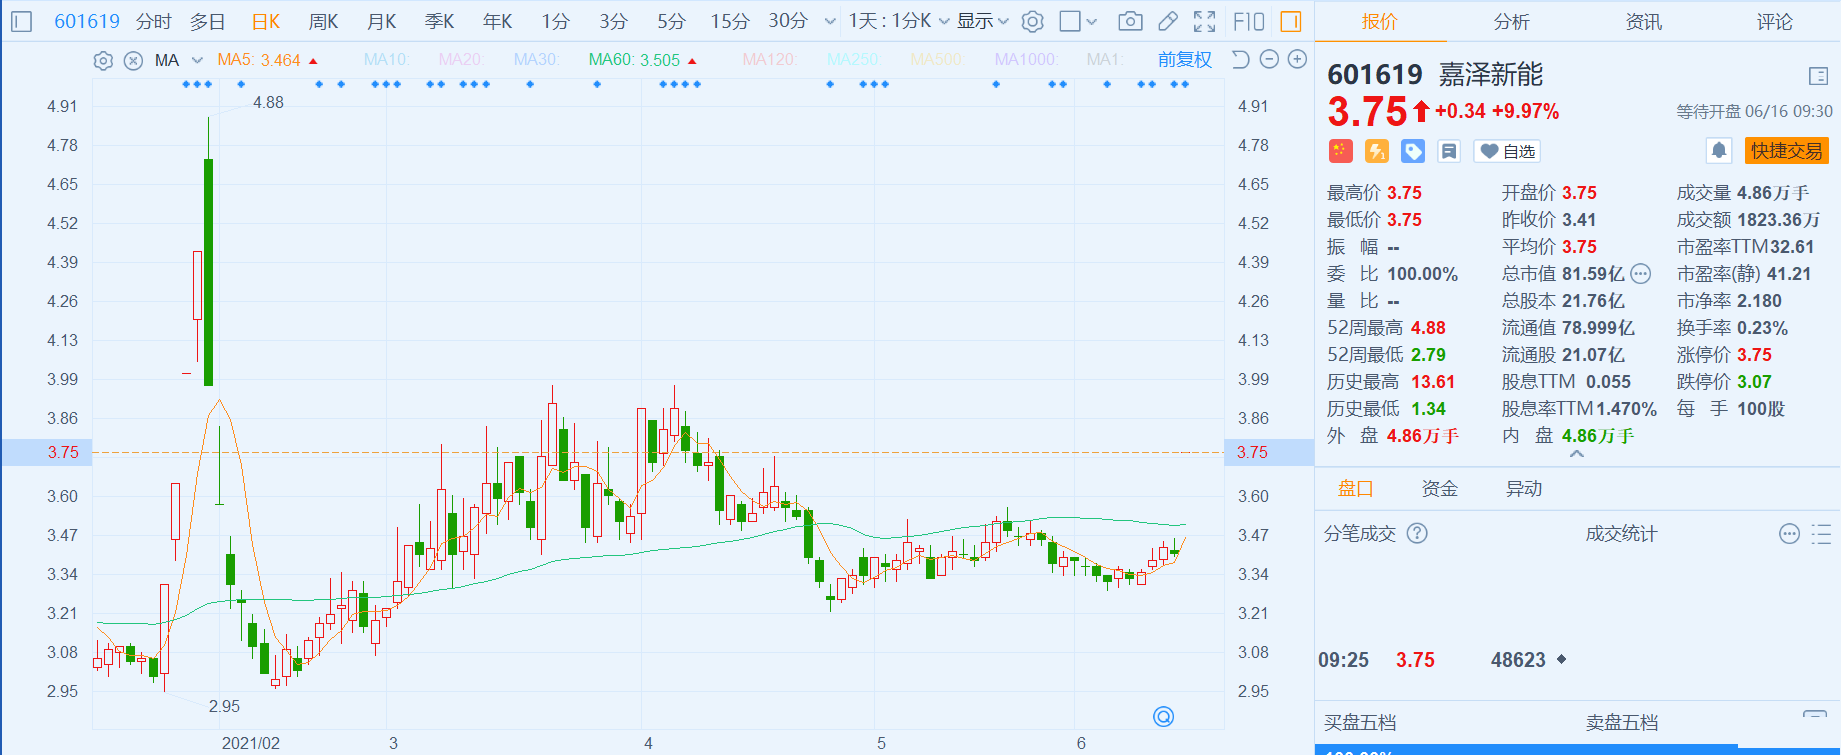Image resolution: width=1841 pixels, height=755 pixels.
Task: Remove the MA indicator with X icon
Action: click(x=133, y=61)
